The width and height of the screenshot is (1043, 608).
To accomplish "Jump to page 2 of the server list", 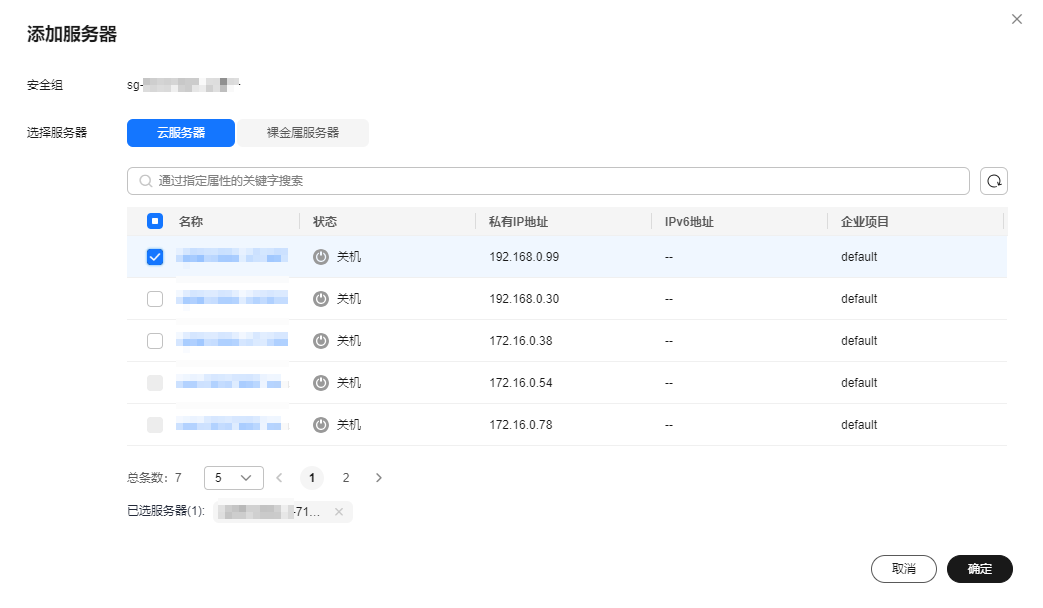I will [345, 477].
